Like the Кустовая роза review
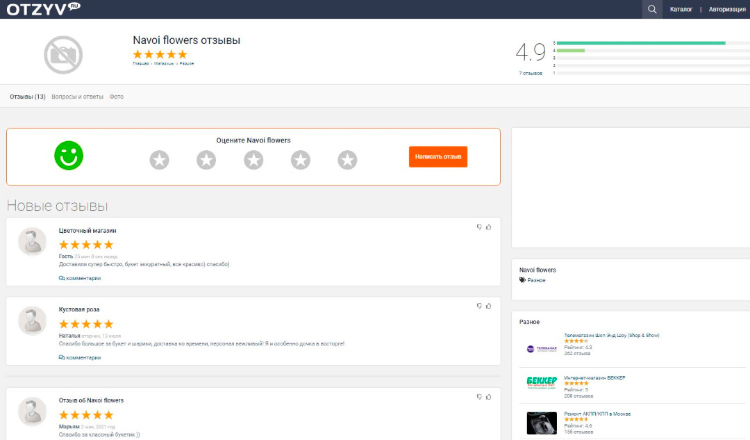The width and height of the screenshot is (750, 440). [x=489, y=306]
